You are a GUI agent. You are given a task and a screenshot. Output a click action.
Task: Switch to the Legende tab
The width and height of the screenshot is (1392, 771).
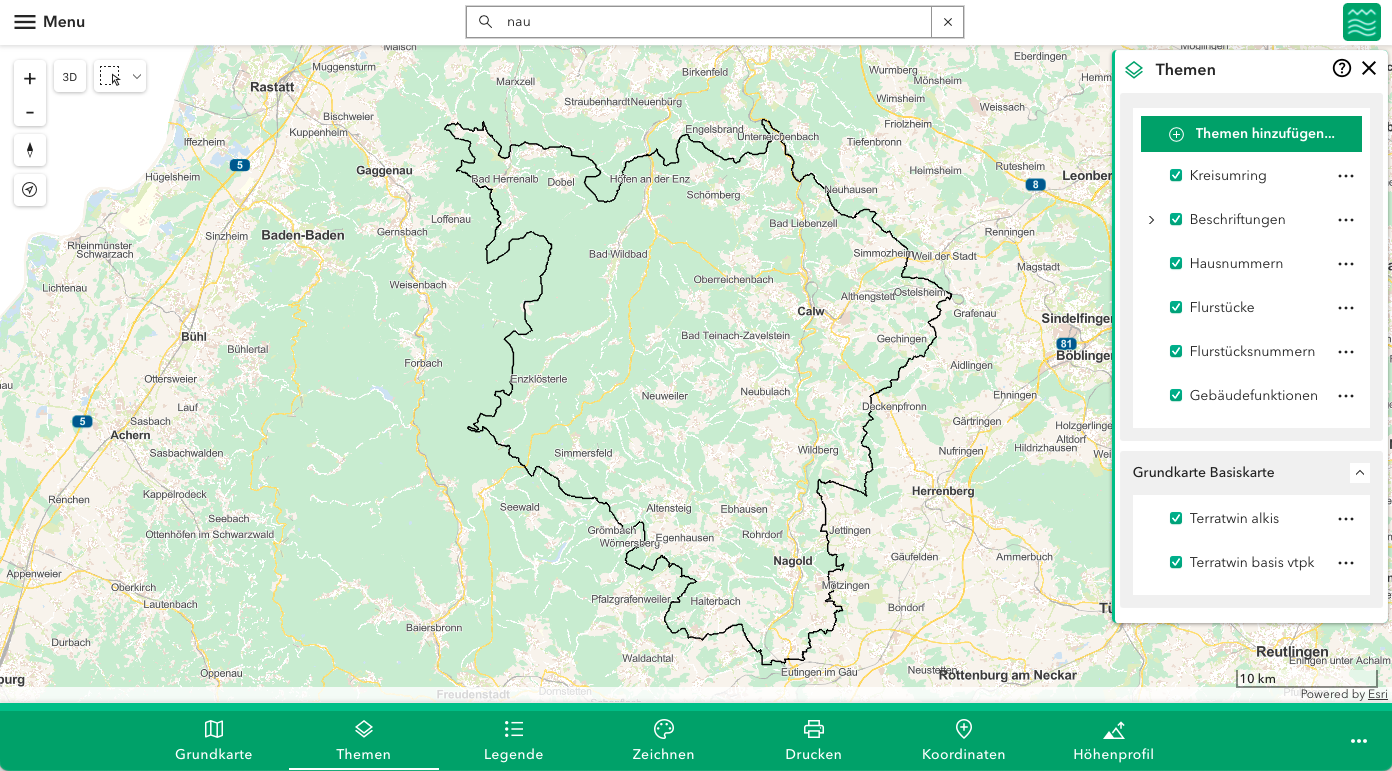(x=513, y=740)
